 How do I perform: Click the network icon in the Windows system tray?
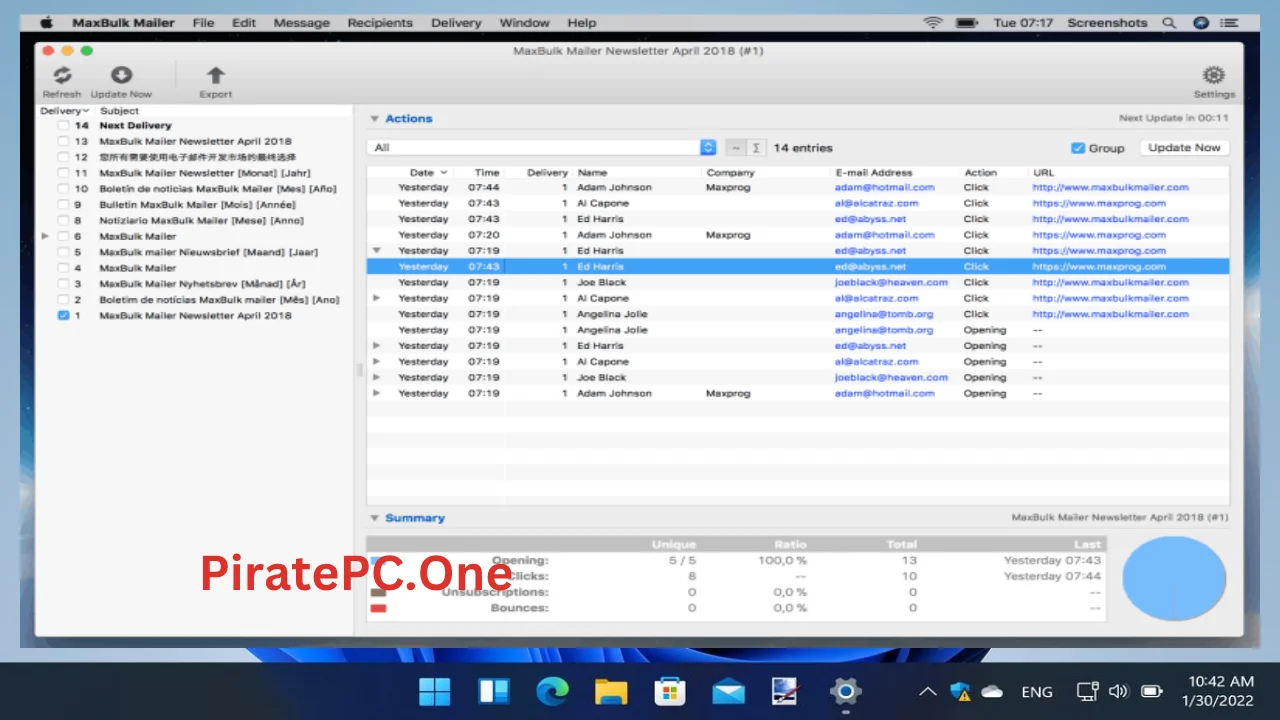(x=1087, y=691)
